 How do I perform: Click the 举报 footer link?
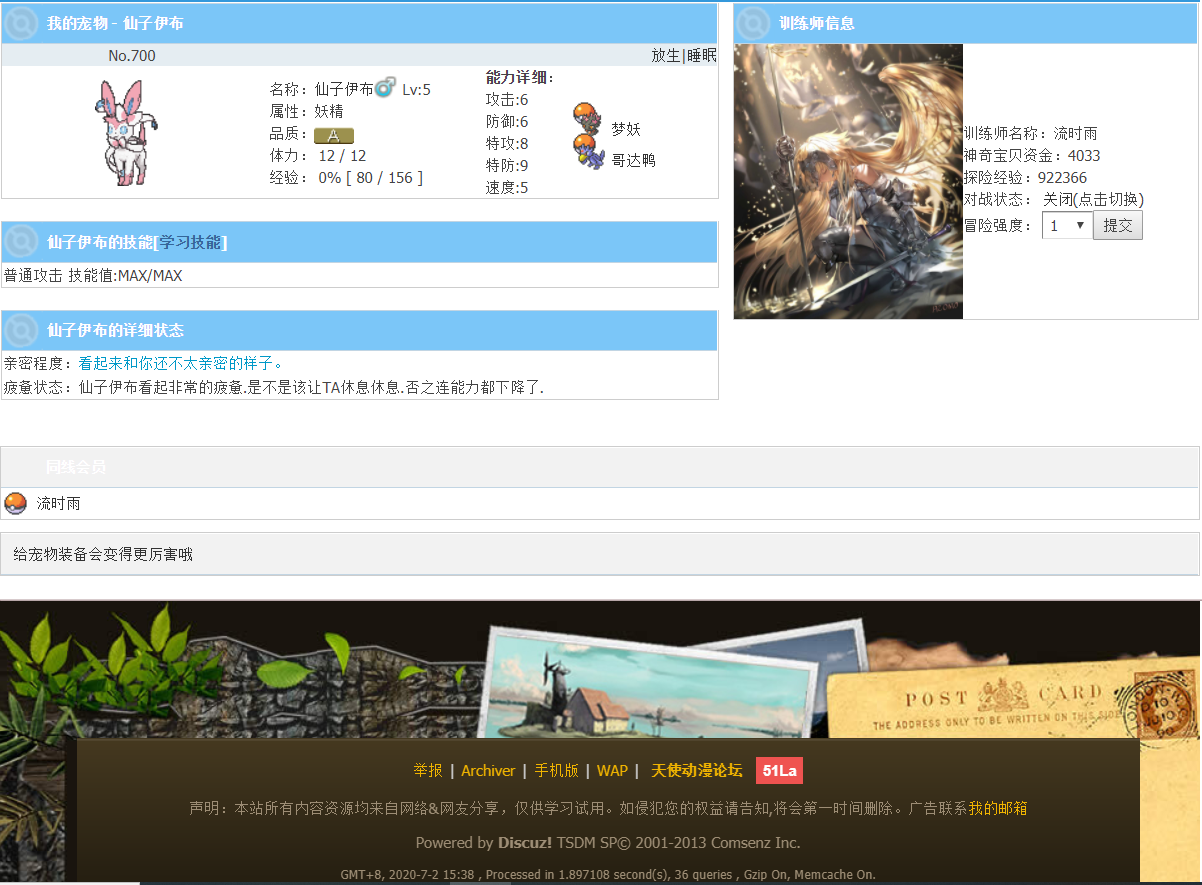[427, 770]
